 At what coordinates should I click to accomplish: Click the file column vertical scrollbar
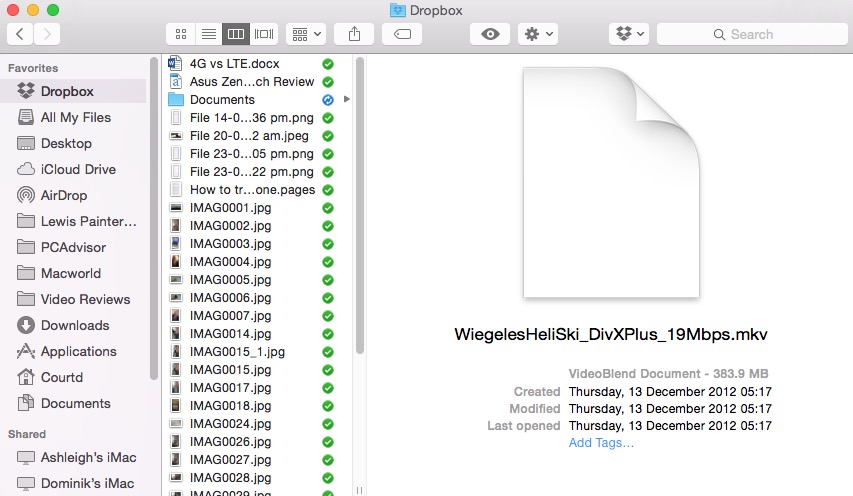pyautogui.click(x=360, y=206)
